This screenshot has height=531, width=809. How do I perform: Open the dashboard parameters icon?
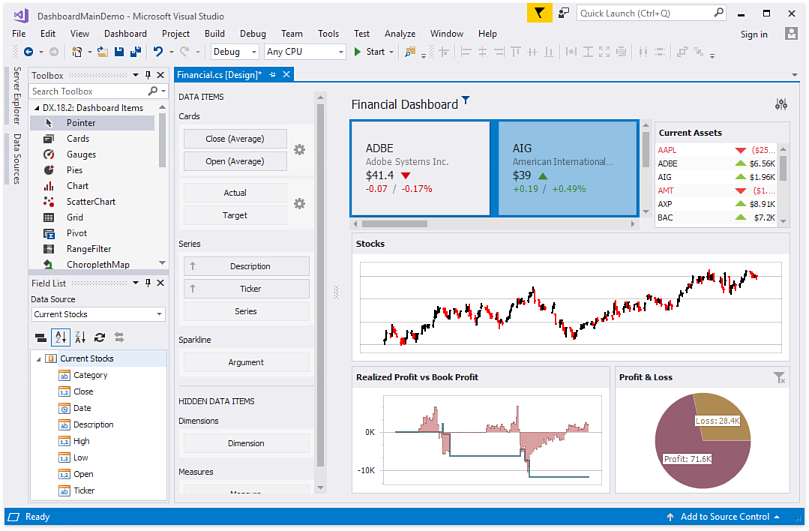click(781, 104)
